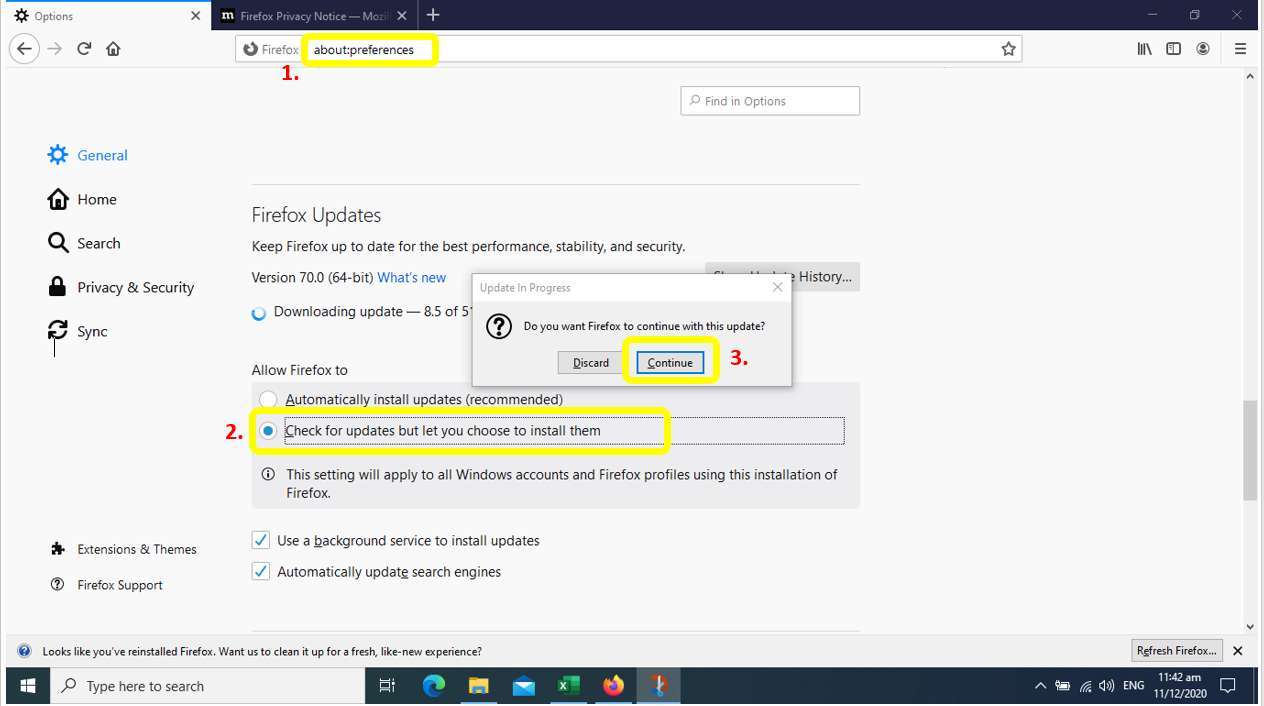Reload the current page
This screenshot has width=1264, height=706.
tap(84, 49)
